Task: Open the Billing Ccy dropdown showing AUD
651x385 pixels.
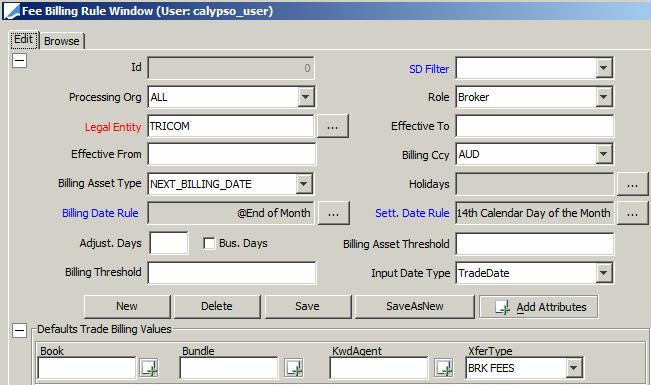Action: [604, 154]
